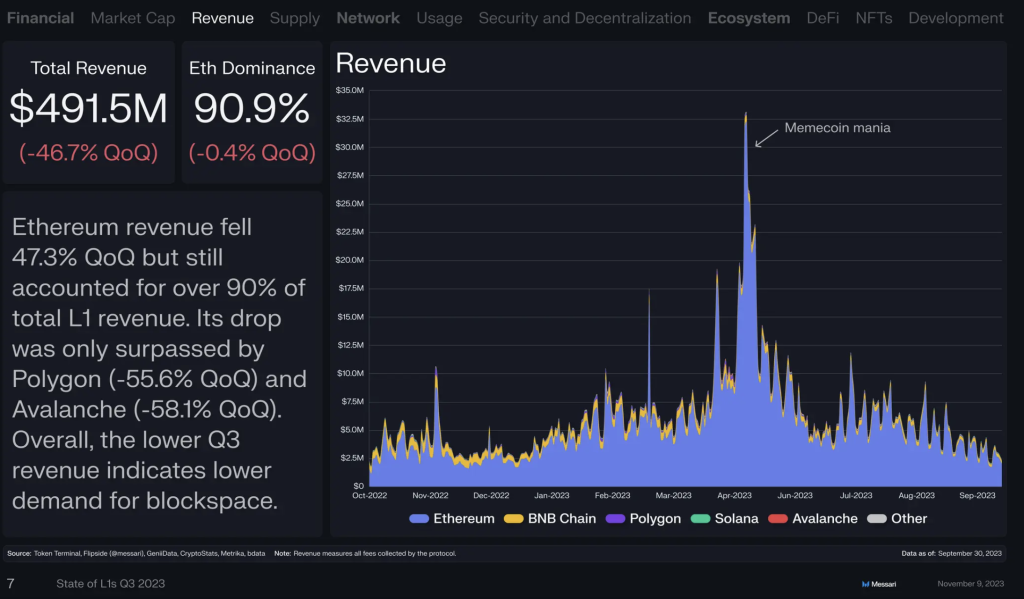
Task: Open the Development tab
Action: point(956,18)
